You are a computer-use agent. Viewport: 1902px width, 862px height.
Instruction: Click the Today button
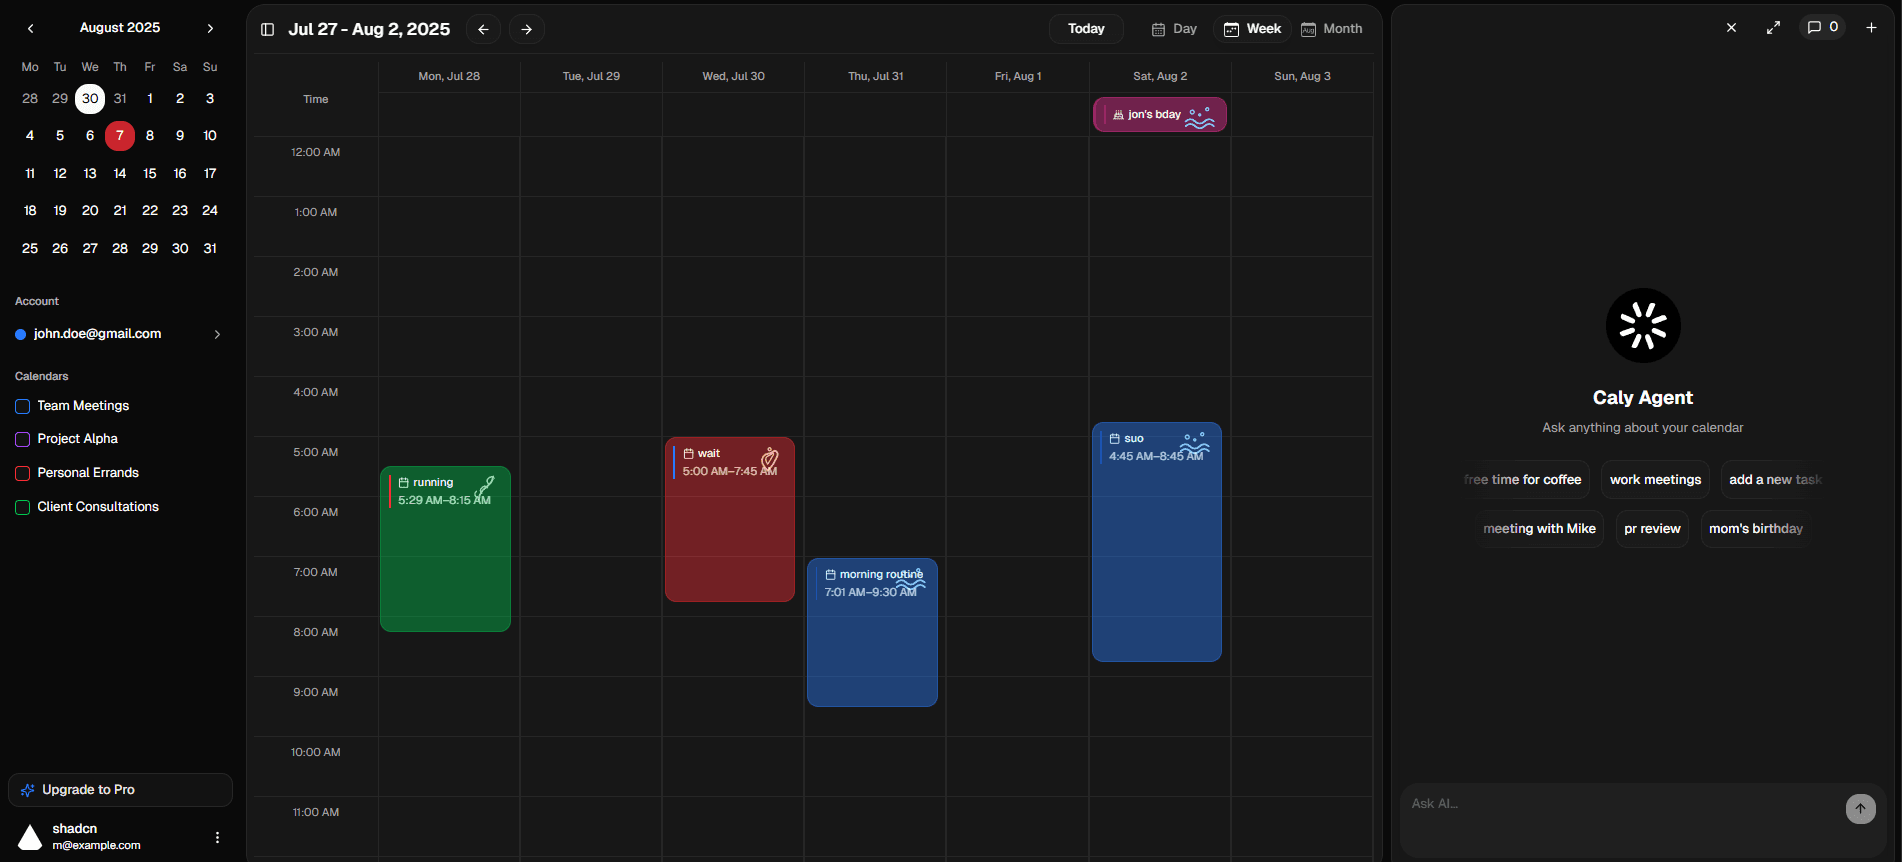tap(1085, 29)
